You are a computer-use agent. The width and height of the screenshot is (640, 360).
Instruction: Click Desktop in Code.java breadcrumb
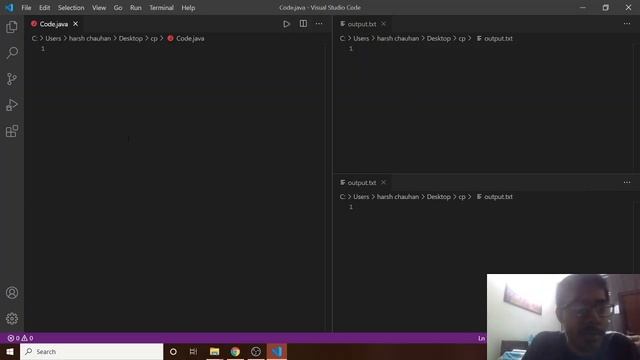coord(131,38)
